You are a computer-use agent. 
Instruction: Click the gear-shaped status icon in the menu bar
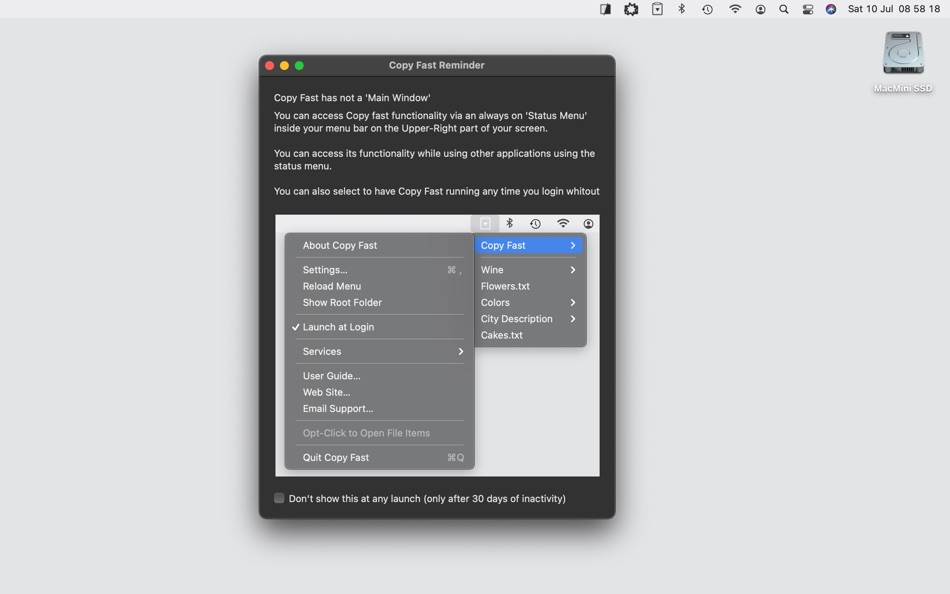pos(631,9)
